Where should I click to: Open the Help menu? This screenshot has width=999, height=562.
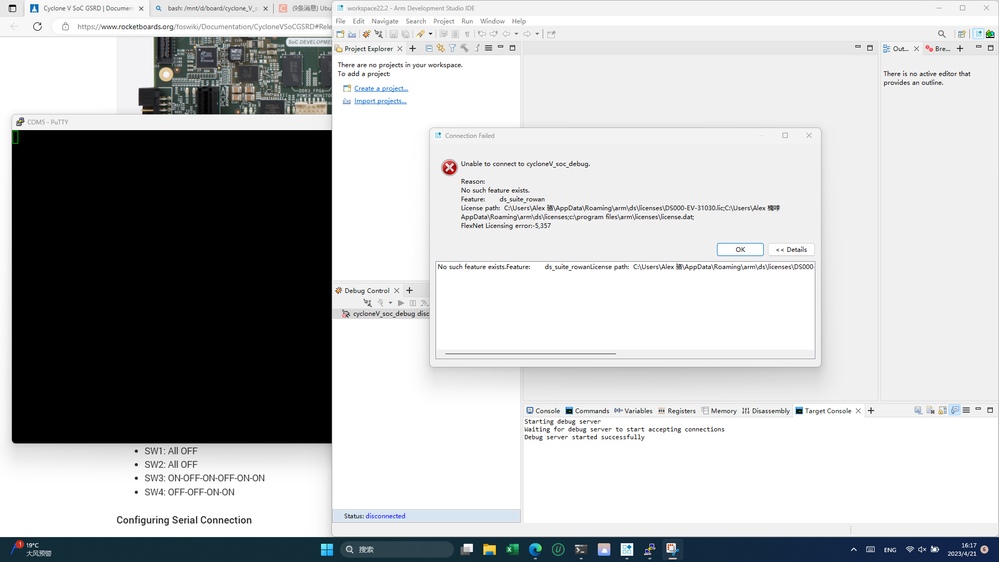click(519, 21)
